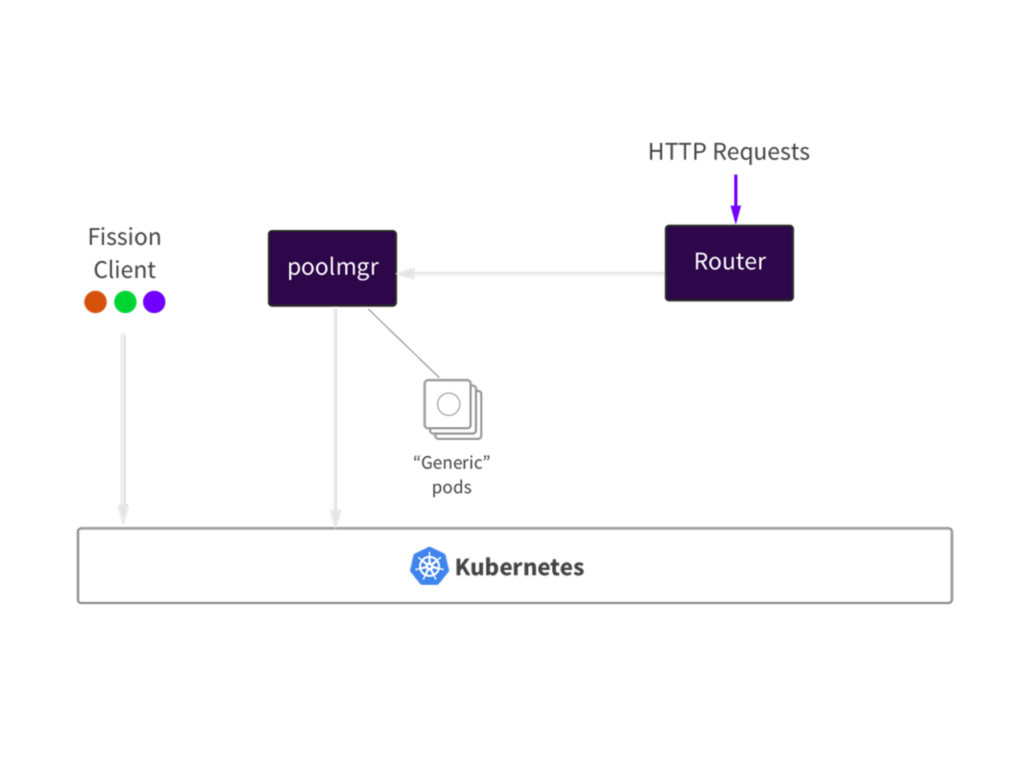Screen dimensions: 1024x768
Task: Select the orange Fission client dot
Action: coord(95,302)
